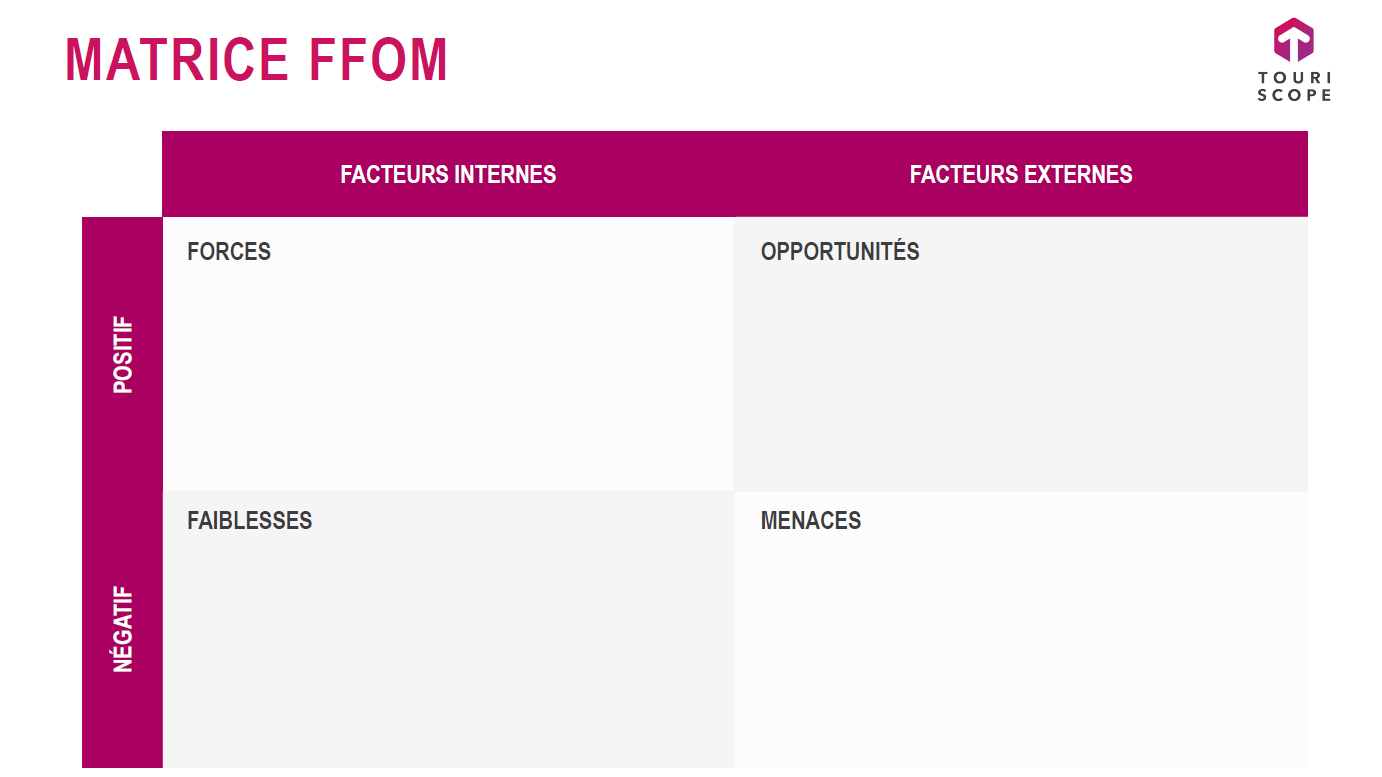
Task: Click the blank white corner cell above POSITIF
Action: 122,174
